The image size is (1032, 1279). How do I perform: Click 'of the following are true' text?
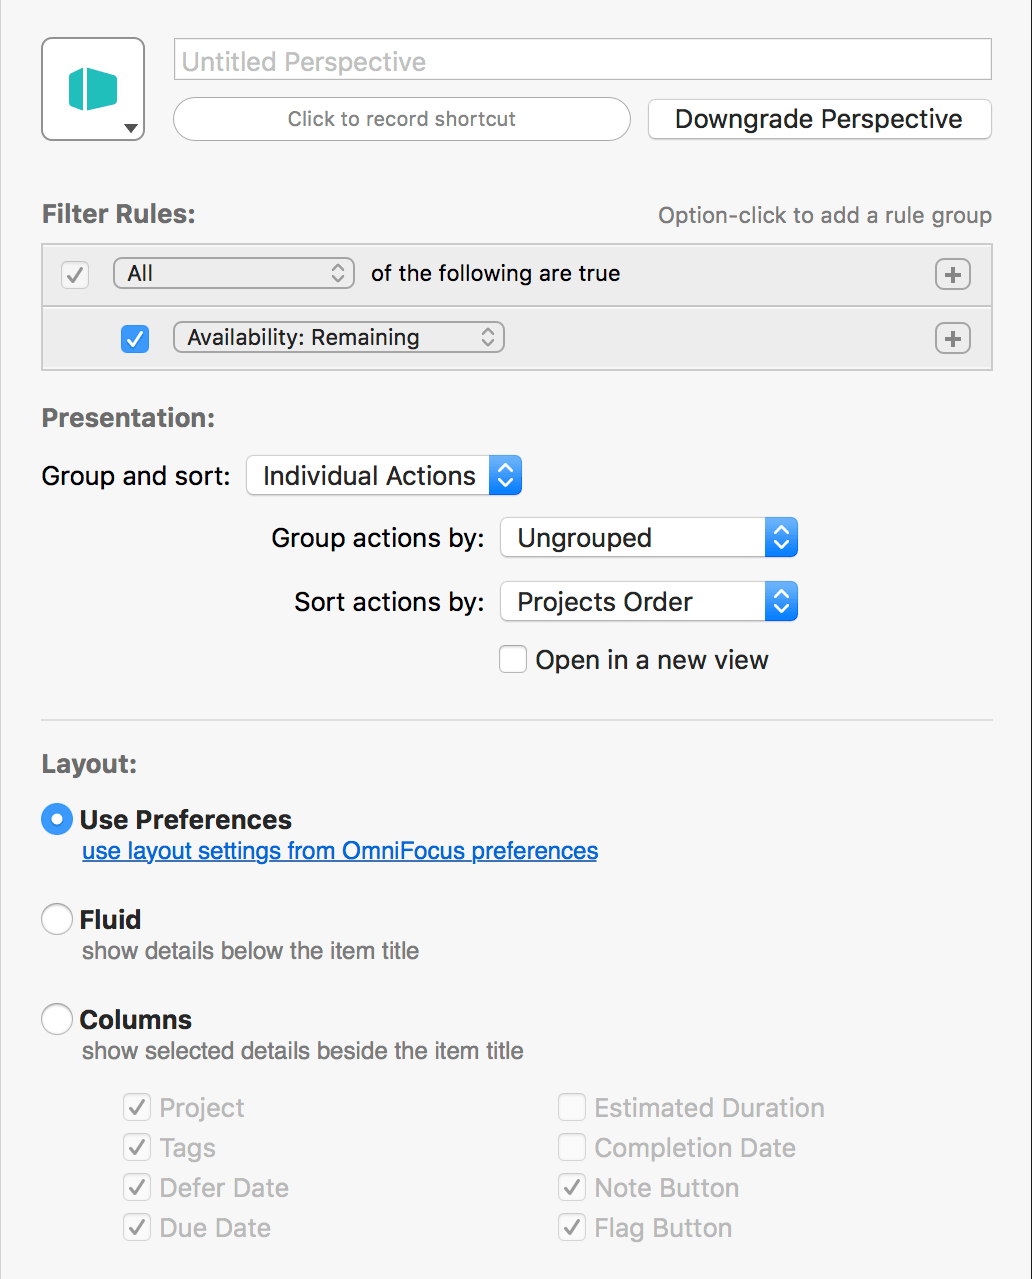tap(495, 274)
